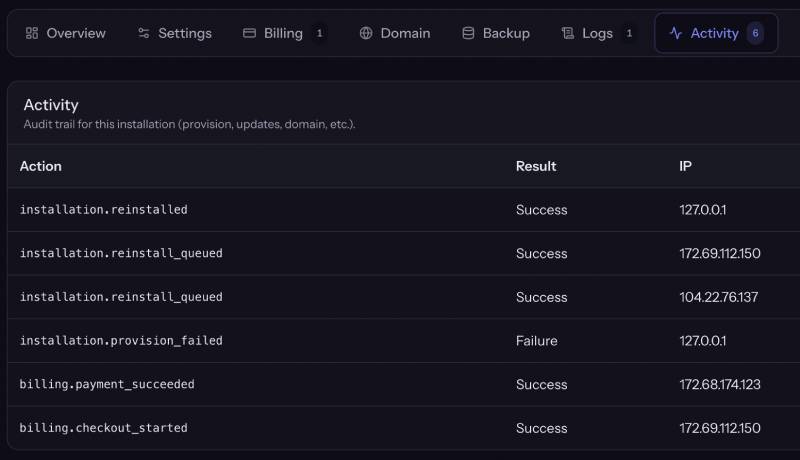Click the Billing credit card icon
The width and height of the screenshot is (800, 460).
click(249, 33)
